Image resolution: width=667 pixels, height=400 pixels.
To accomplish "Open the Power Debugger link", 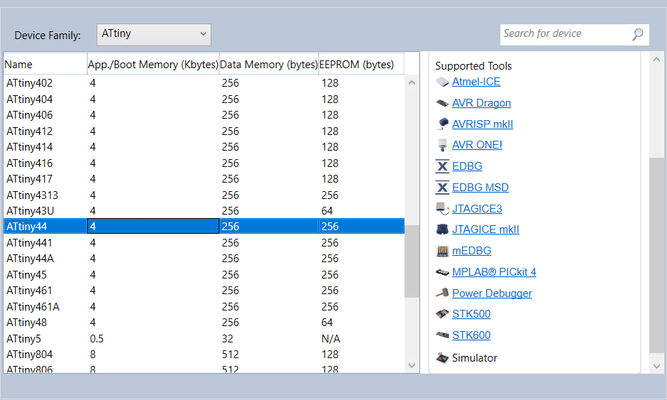I will [x=492, y=293].
